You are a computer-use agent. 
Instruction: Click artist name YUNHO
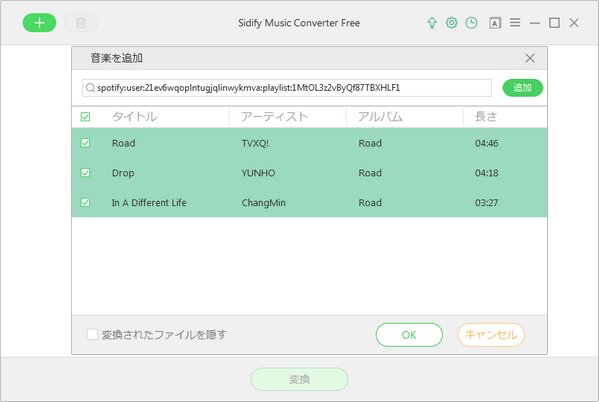pyautogui.click(x=258, y=173)
